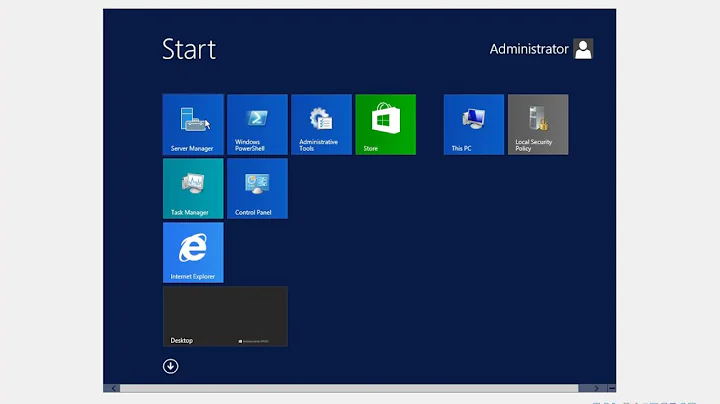Image resolution: width=720 pixels, height=404 pixels.
Task: Click the scrollbar right arrow
Action: pyautogui.click(x=596, y=388)
